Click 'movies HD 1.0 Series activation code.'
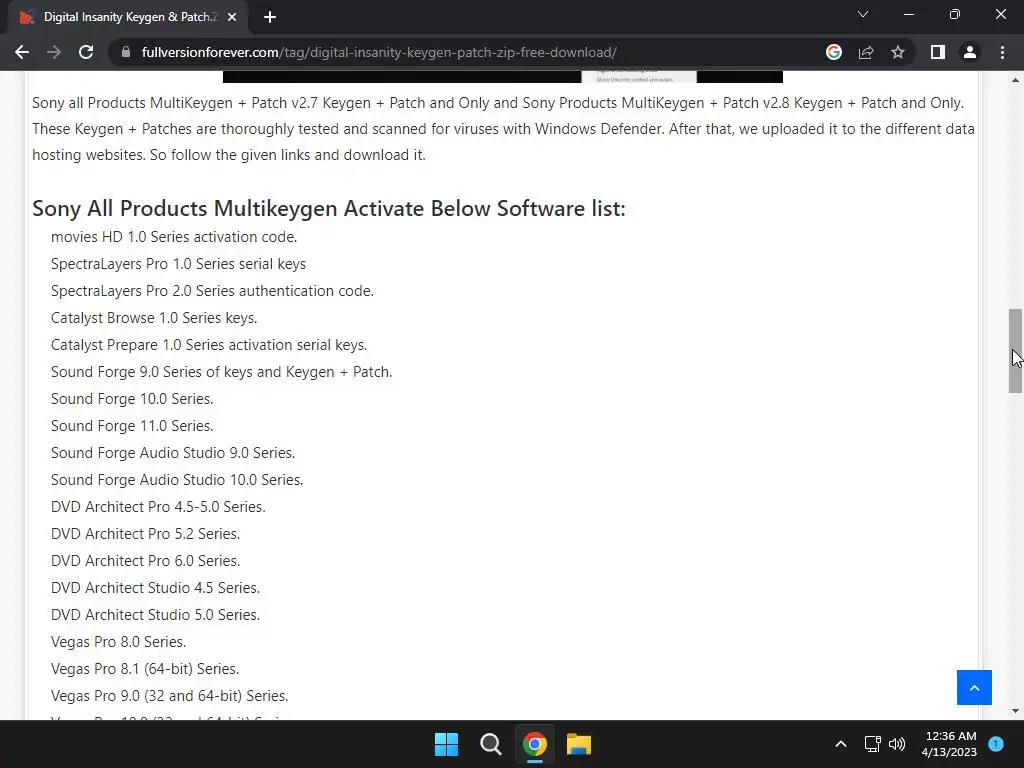 pos(174,236)
